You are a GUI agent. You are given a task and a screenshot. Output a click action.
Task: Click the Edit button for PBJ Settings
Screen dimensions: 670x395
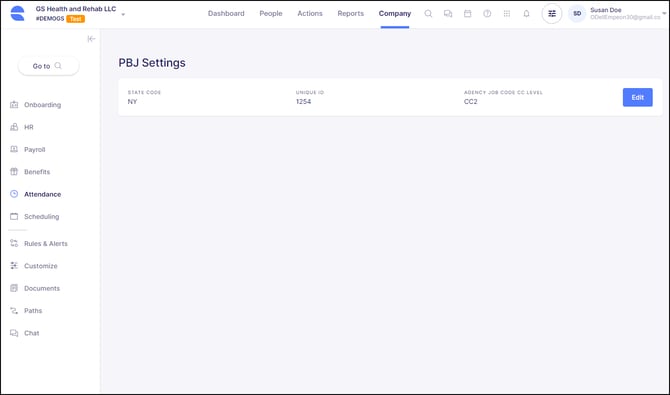[638, 97]
